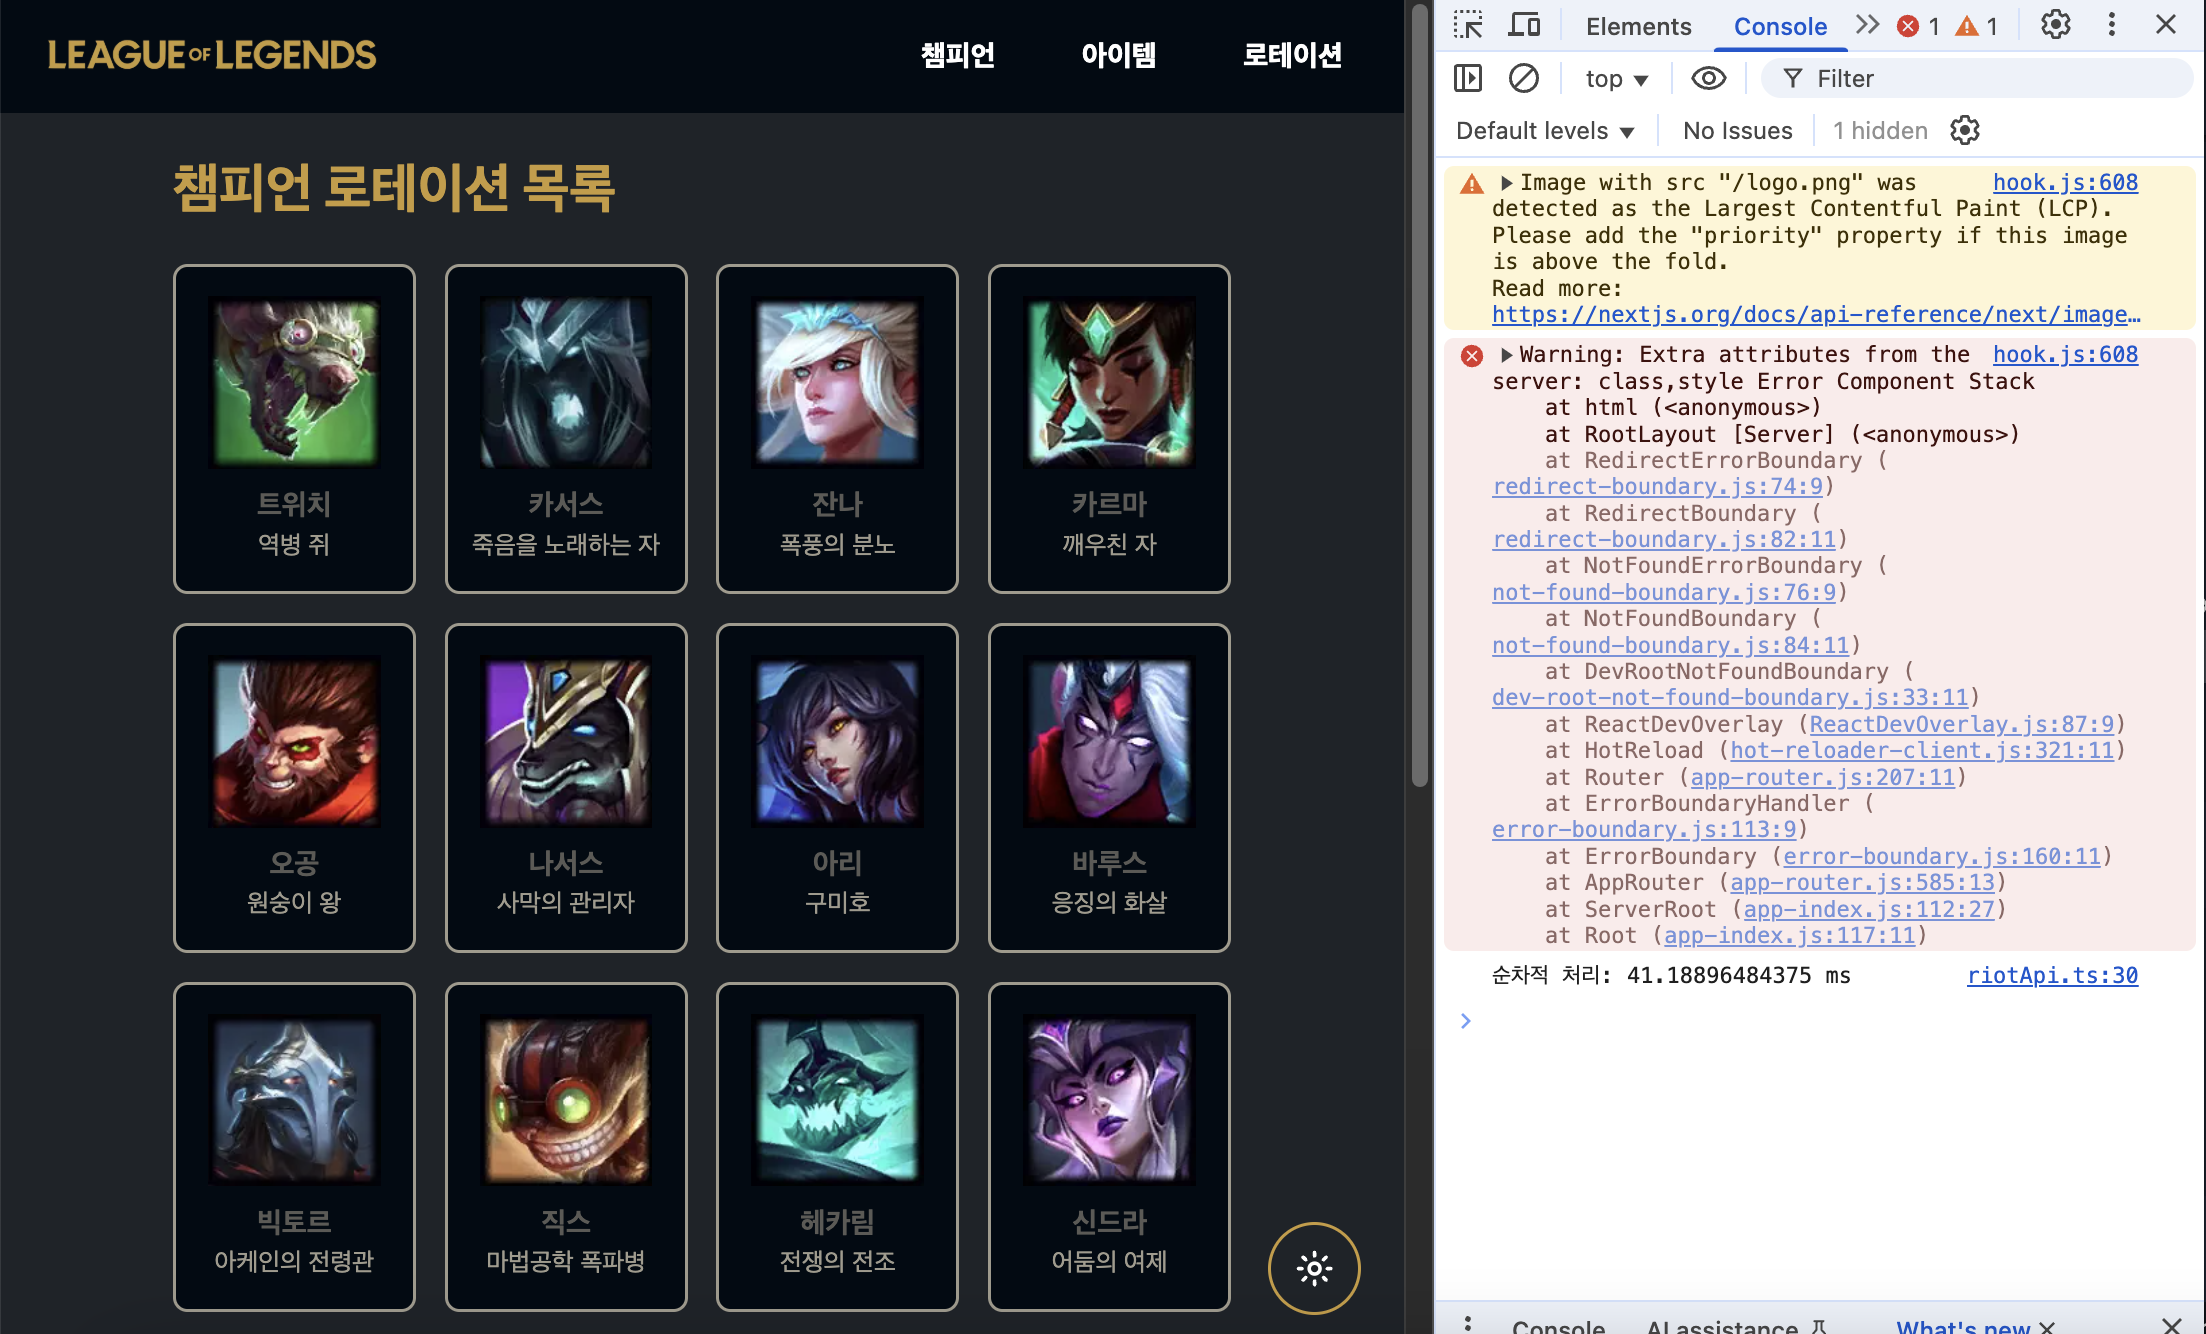Switch to the Elements tab
This screenshot has width=2206, height=1334.
(x=1638, y=26)
